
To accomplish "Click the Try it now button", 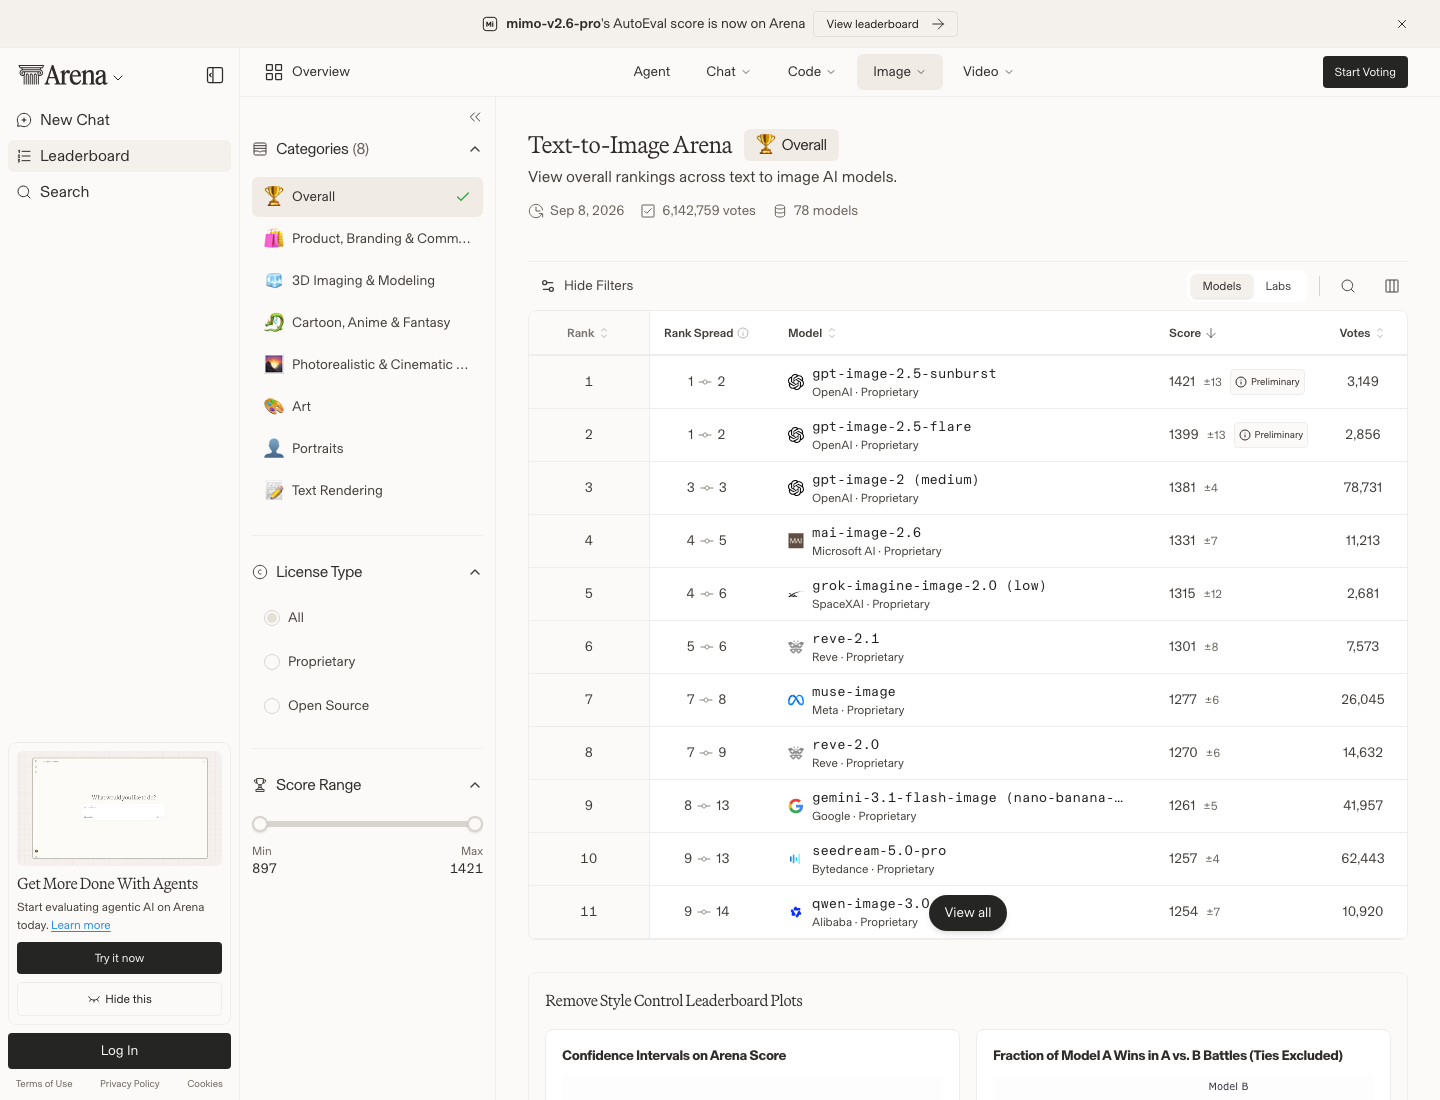I will 120,958.
